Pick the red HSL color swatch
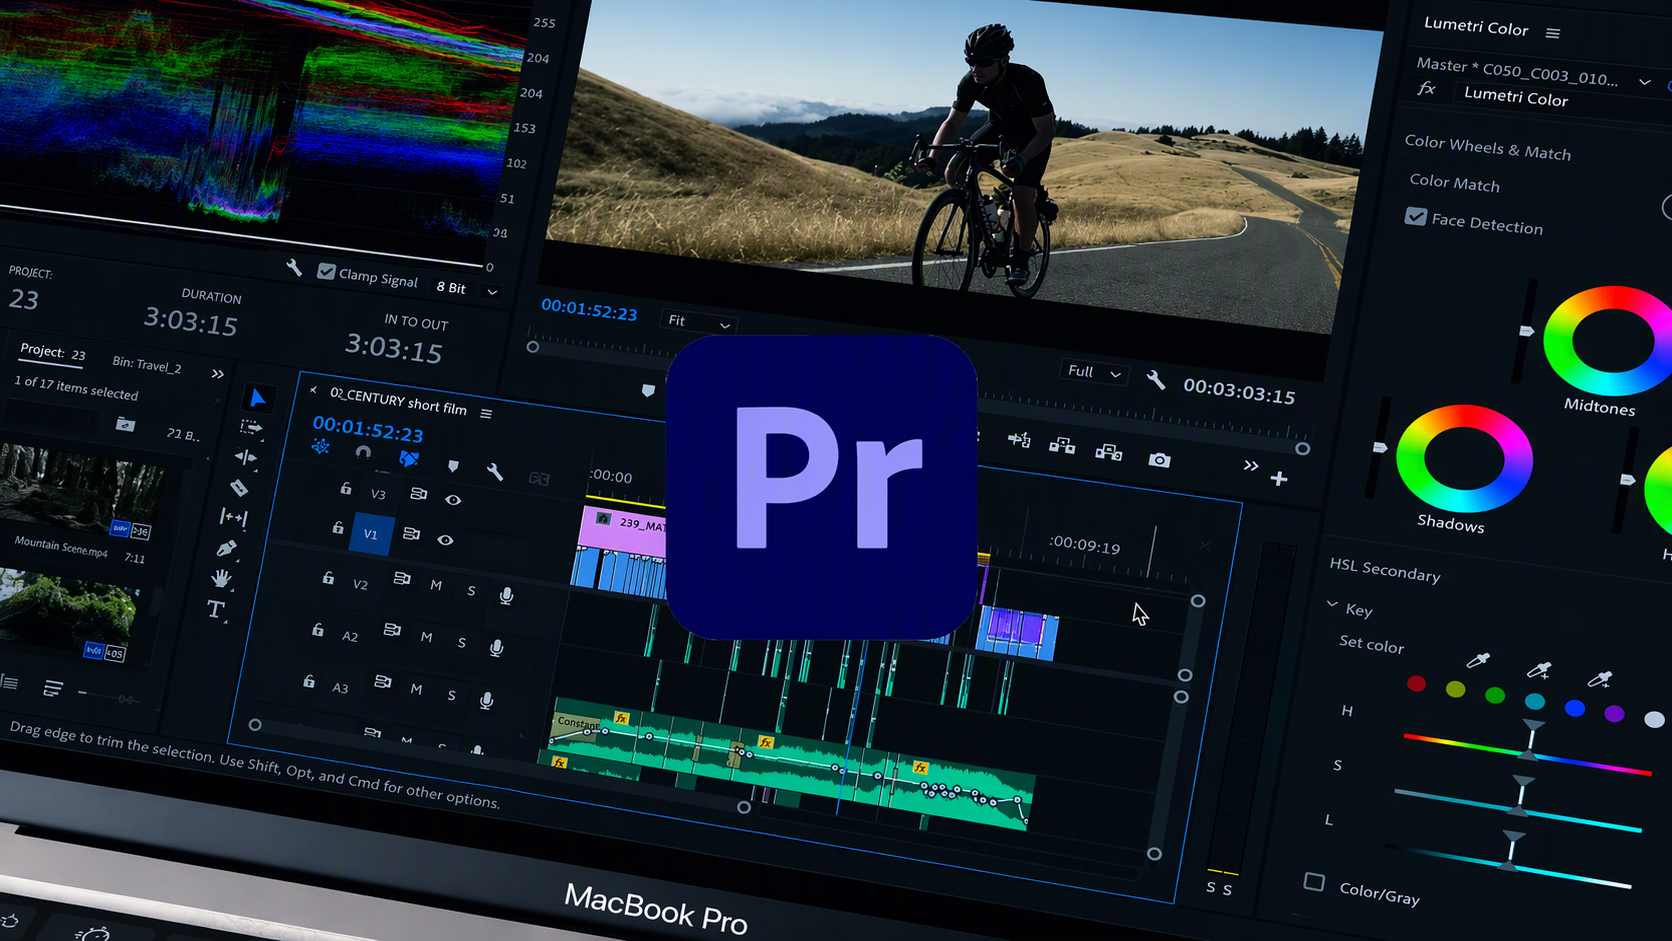This screenshot has height=941, width=1672. coord(1416,684)
